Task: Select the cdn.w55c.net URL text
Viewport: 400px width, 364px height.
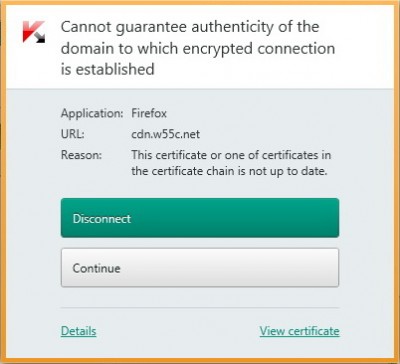Action: 166,134
